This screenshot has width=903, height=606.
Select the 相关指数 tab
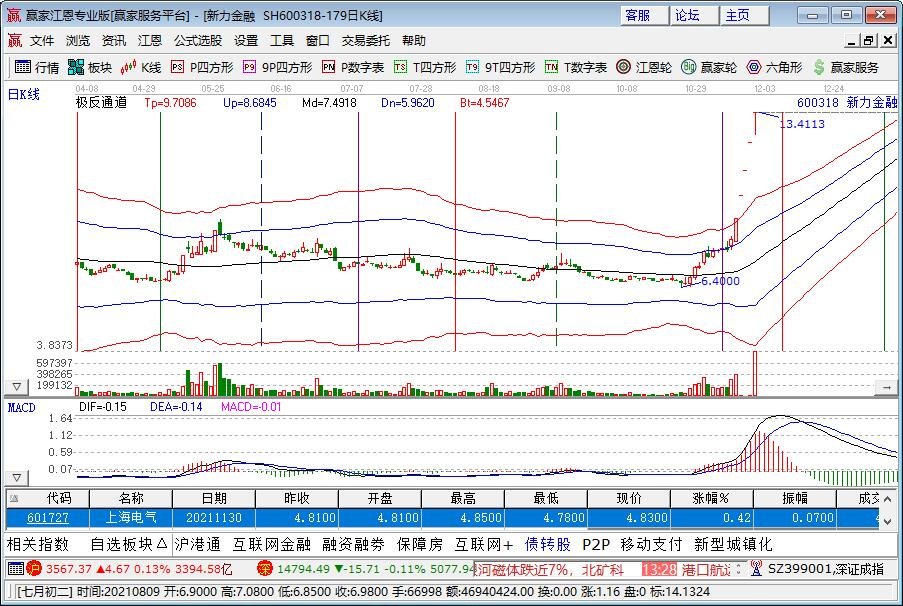coord(38,544)
